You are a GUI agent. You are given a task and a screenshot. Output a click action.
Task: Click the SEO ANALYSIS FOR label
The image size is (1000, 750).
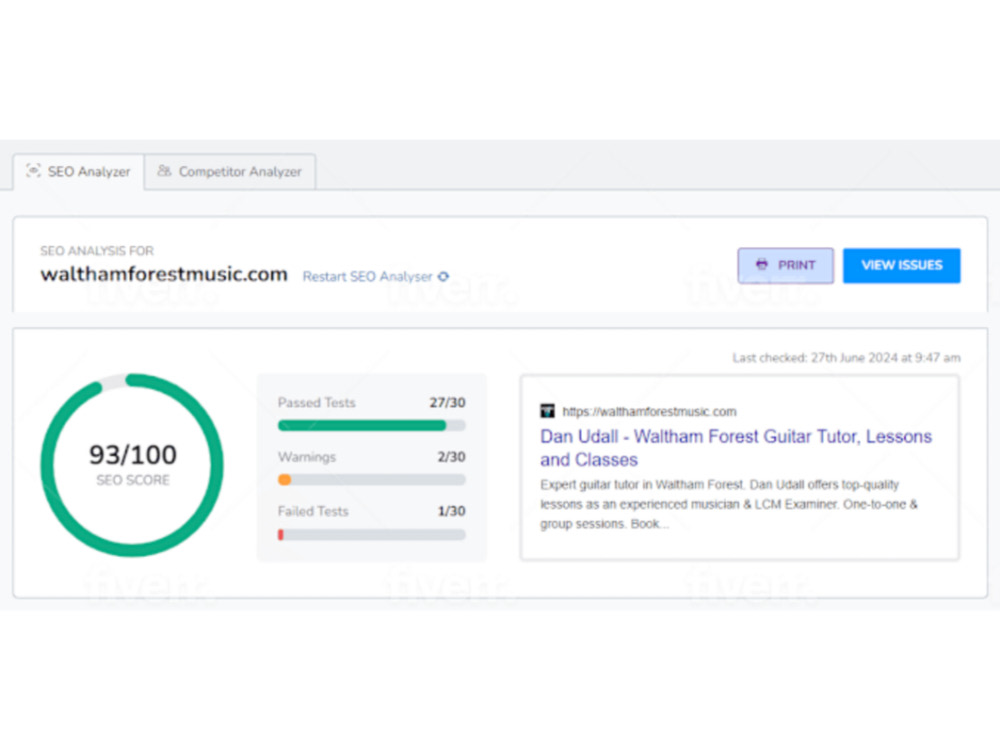tap(97, 251)
